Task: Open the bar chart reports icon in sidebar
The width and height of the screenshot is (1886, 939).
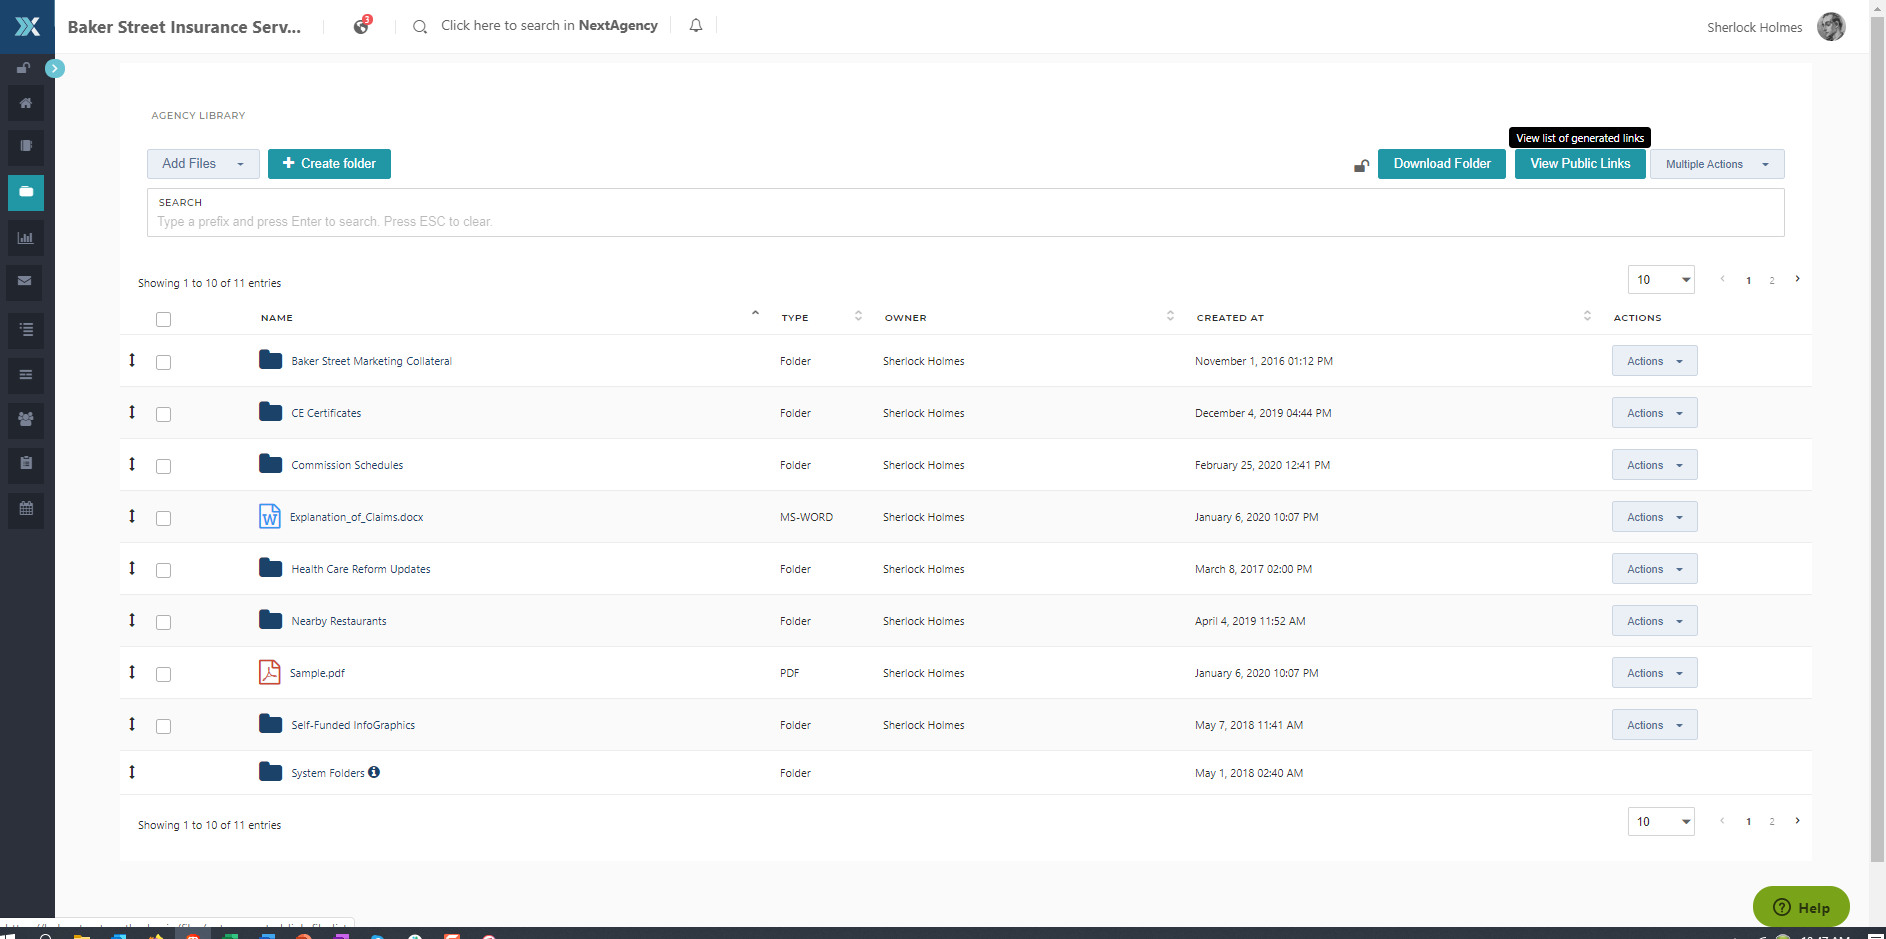Action: (x=26, y=238)
